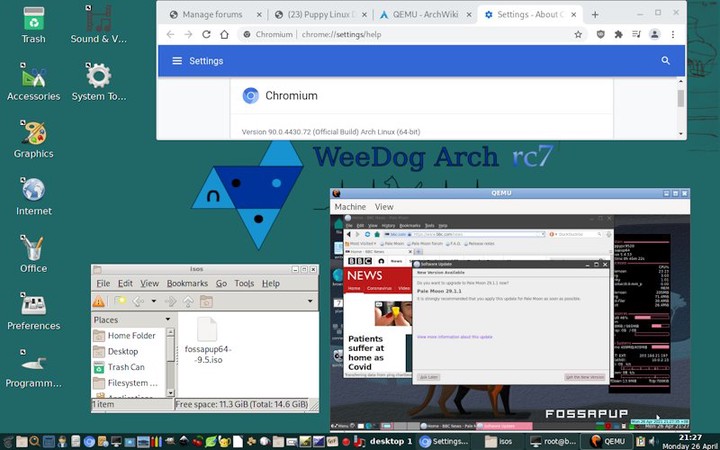Click the 'desktop 1' pager label
Viewport: 720px width, 450px height.
pos(391,441)
